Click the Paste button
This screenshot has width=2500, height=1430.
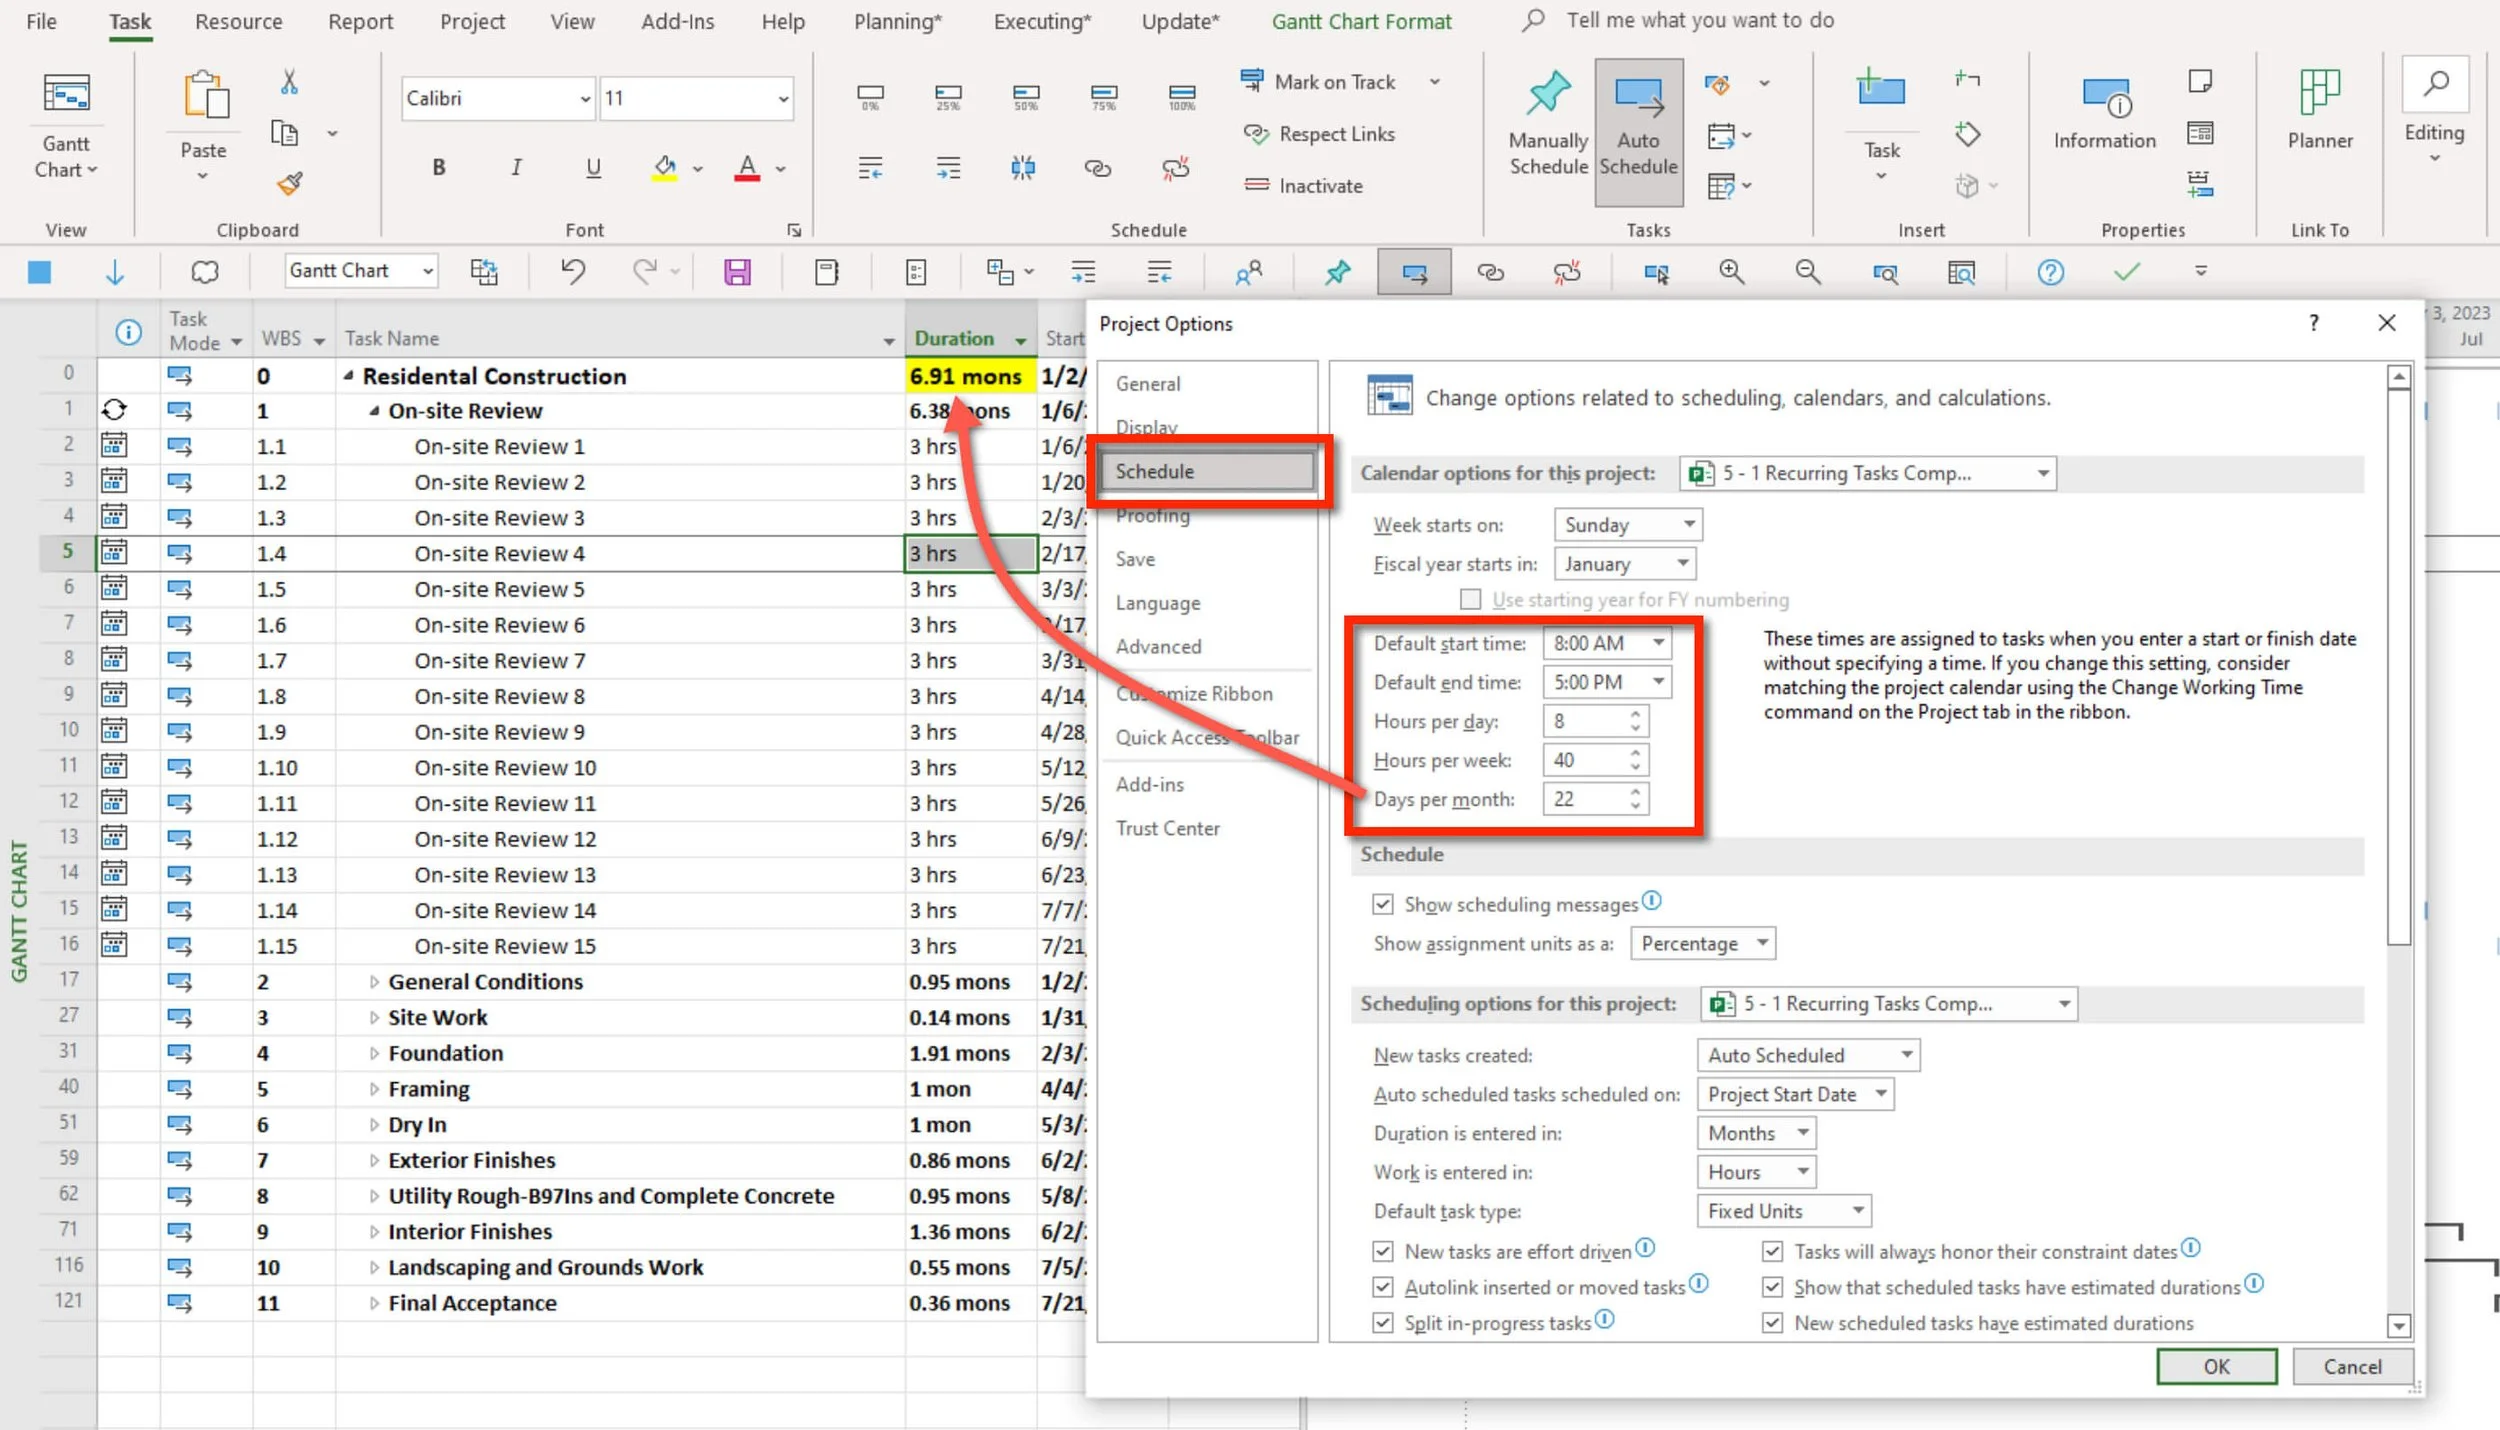(203, 124)
